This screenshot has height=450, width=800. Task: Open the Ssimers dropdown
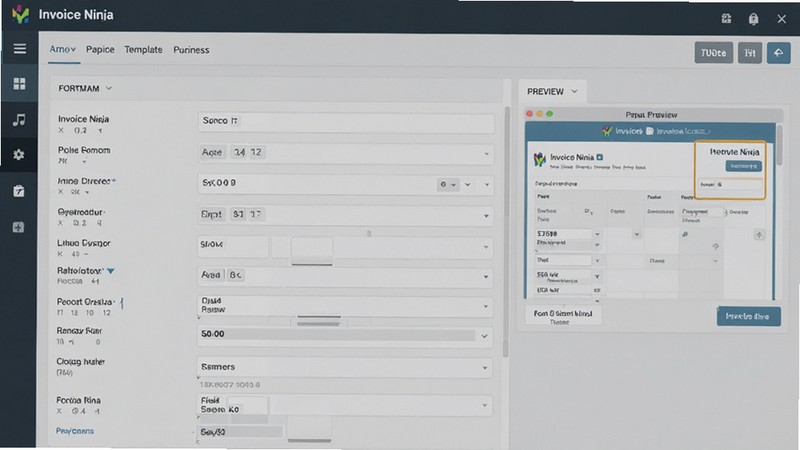point(485,367)
